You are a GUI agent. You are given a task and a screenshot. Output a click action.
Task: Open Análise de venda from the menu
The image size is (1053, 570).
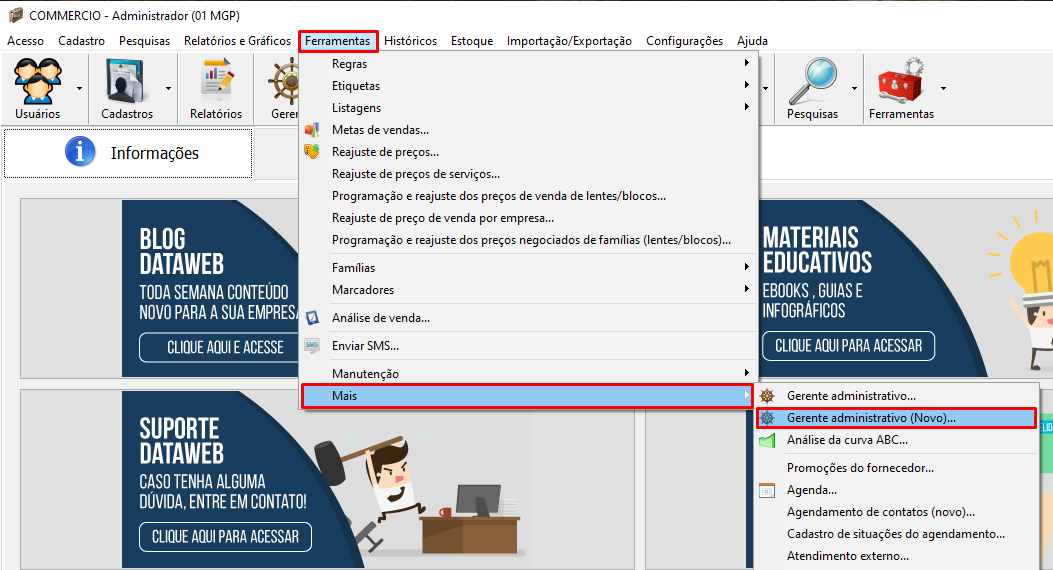click(x=380, y=318)
